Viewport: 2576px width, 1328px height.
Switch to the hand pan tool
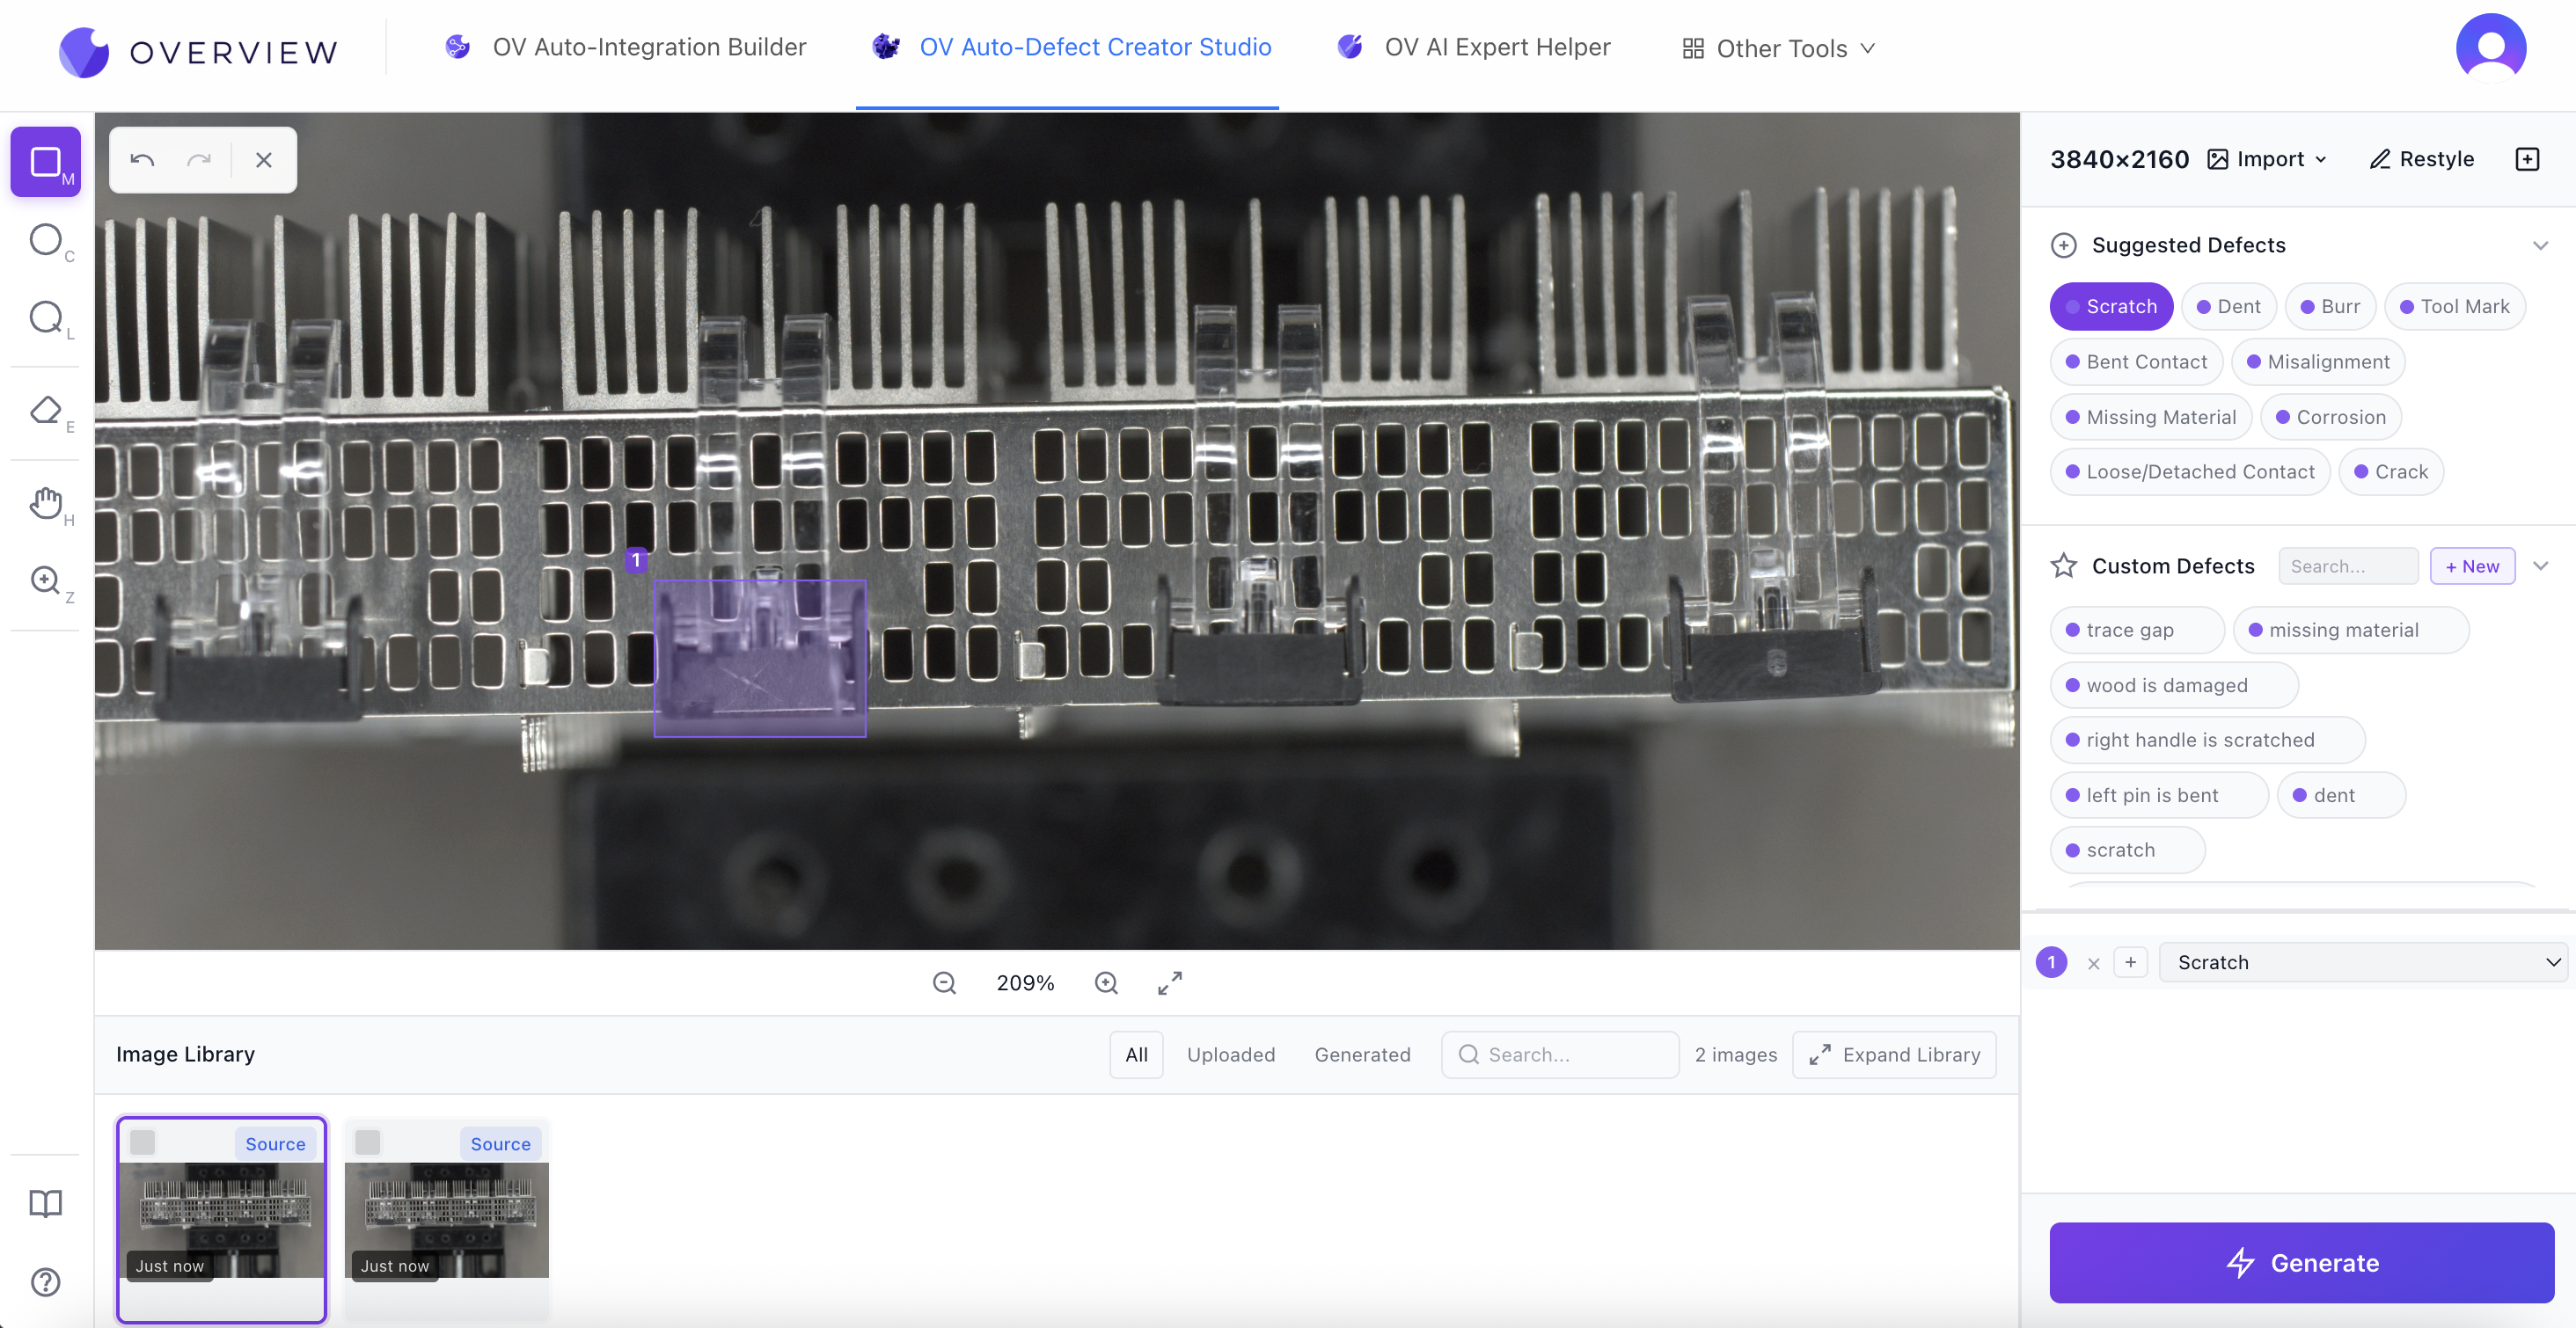(46, 503)
